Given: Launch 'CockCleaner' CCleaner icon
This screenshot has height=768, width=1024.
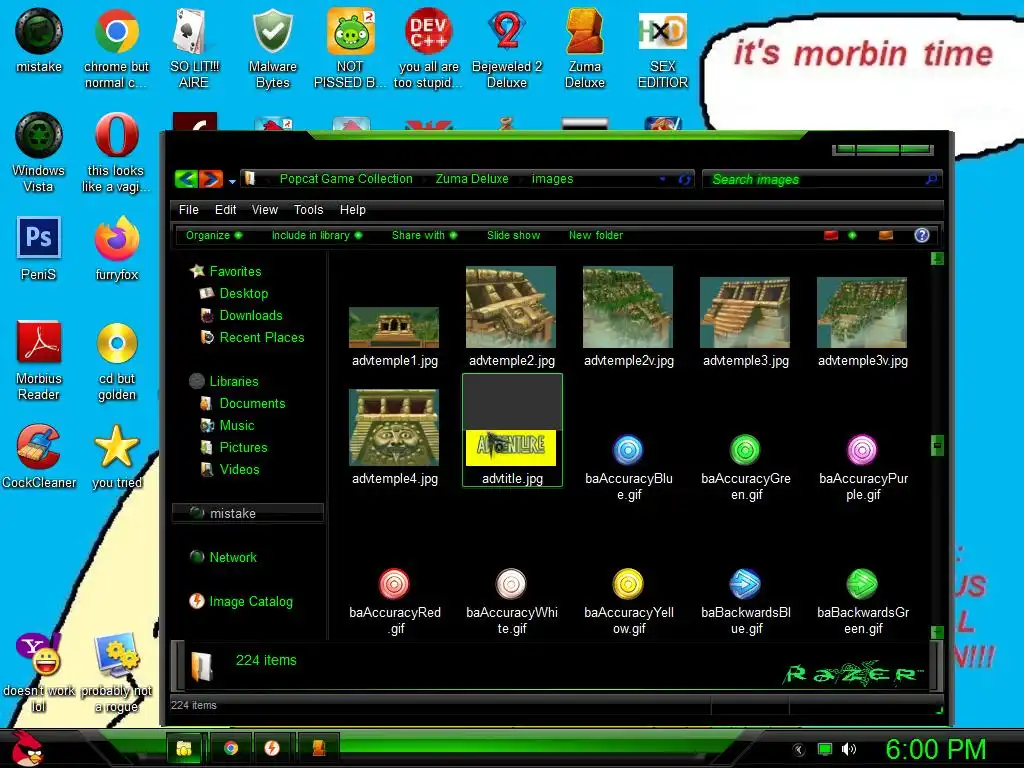Looking at the screenshot, I should (39, 456).
